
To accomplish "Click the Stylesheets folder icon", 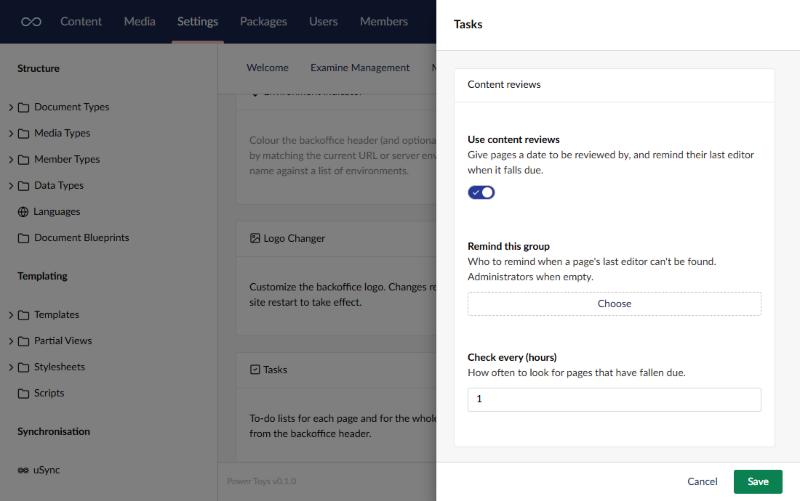I will [x=23, y=367].
